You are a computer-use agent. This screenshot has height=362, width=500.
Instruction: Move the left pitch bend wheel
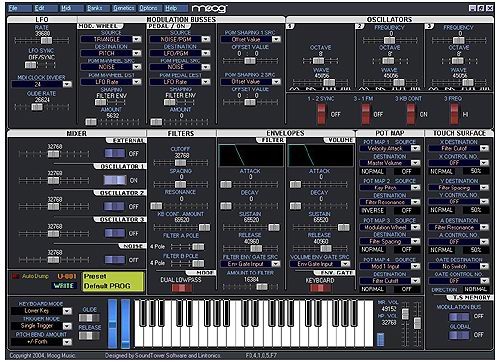(112, 324)
